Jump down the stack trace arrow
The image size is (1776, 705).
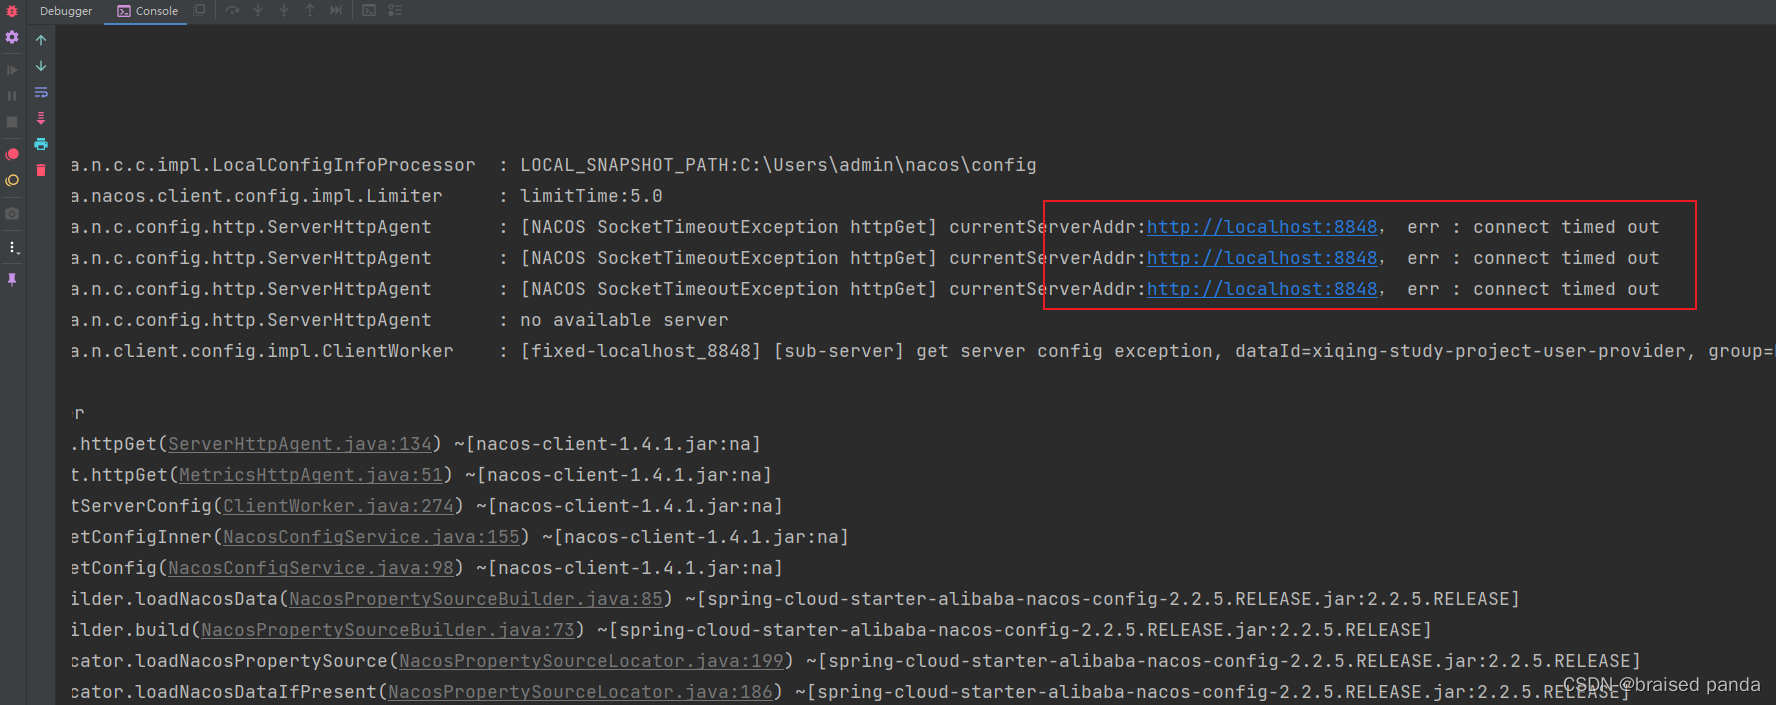pyautogui.click(x=41, y=66)
